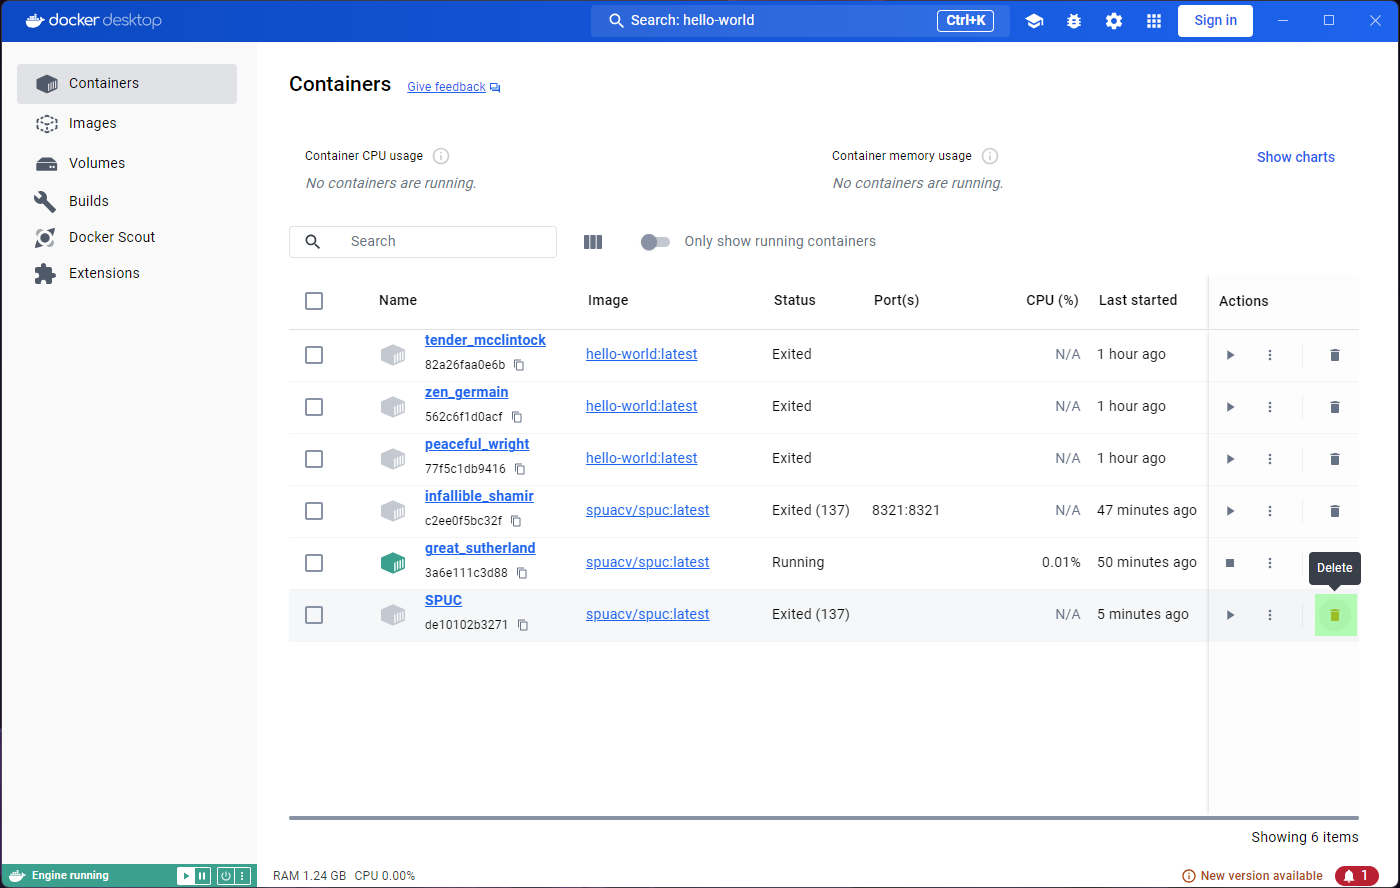Select the great_sutherland row checkbox
The height and width of the screenshot is (888, 1400).
pos(314,563)
